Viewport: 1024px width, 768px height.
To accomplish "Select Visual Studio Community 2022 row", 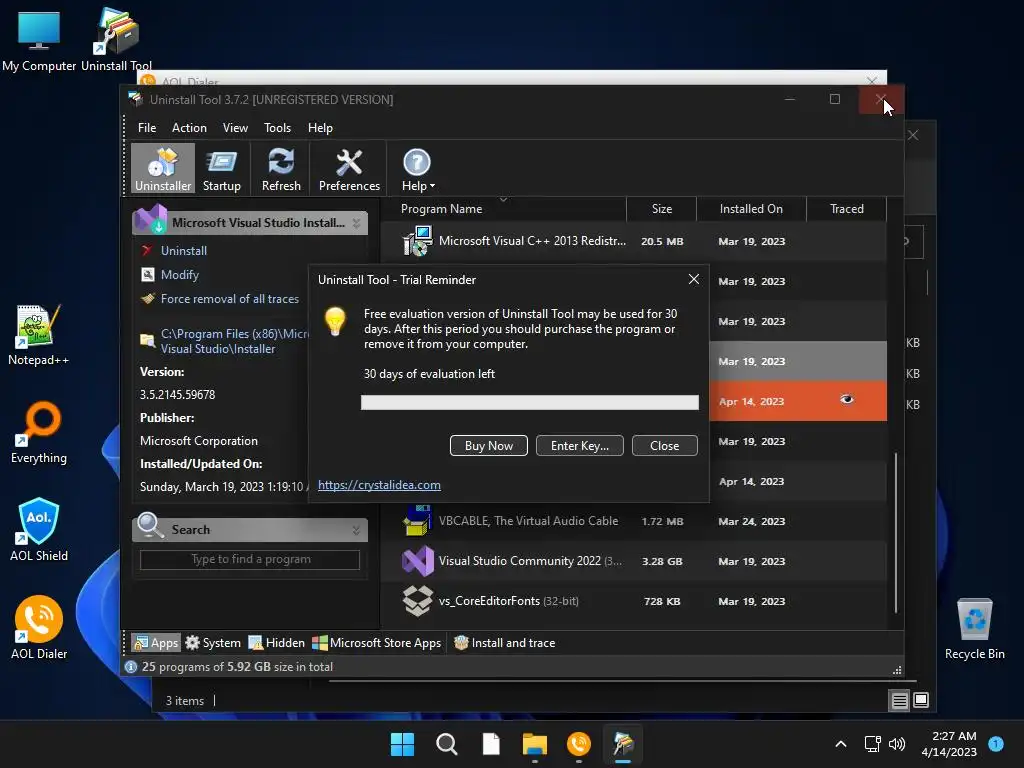I will point(633,561).
